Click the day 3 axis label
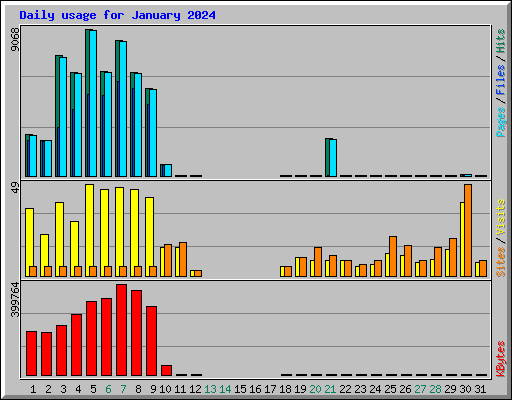This screenshot has width=512, height=400. (x=63, y=389)
